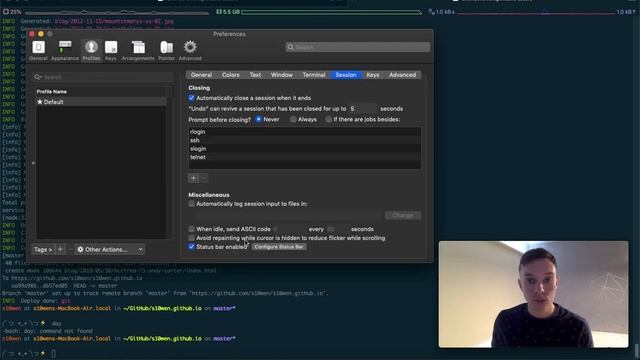Switch to the Advanced profile tab
The image size is (640, 360).
(x=402, y=75)
